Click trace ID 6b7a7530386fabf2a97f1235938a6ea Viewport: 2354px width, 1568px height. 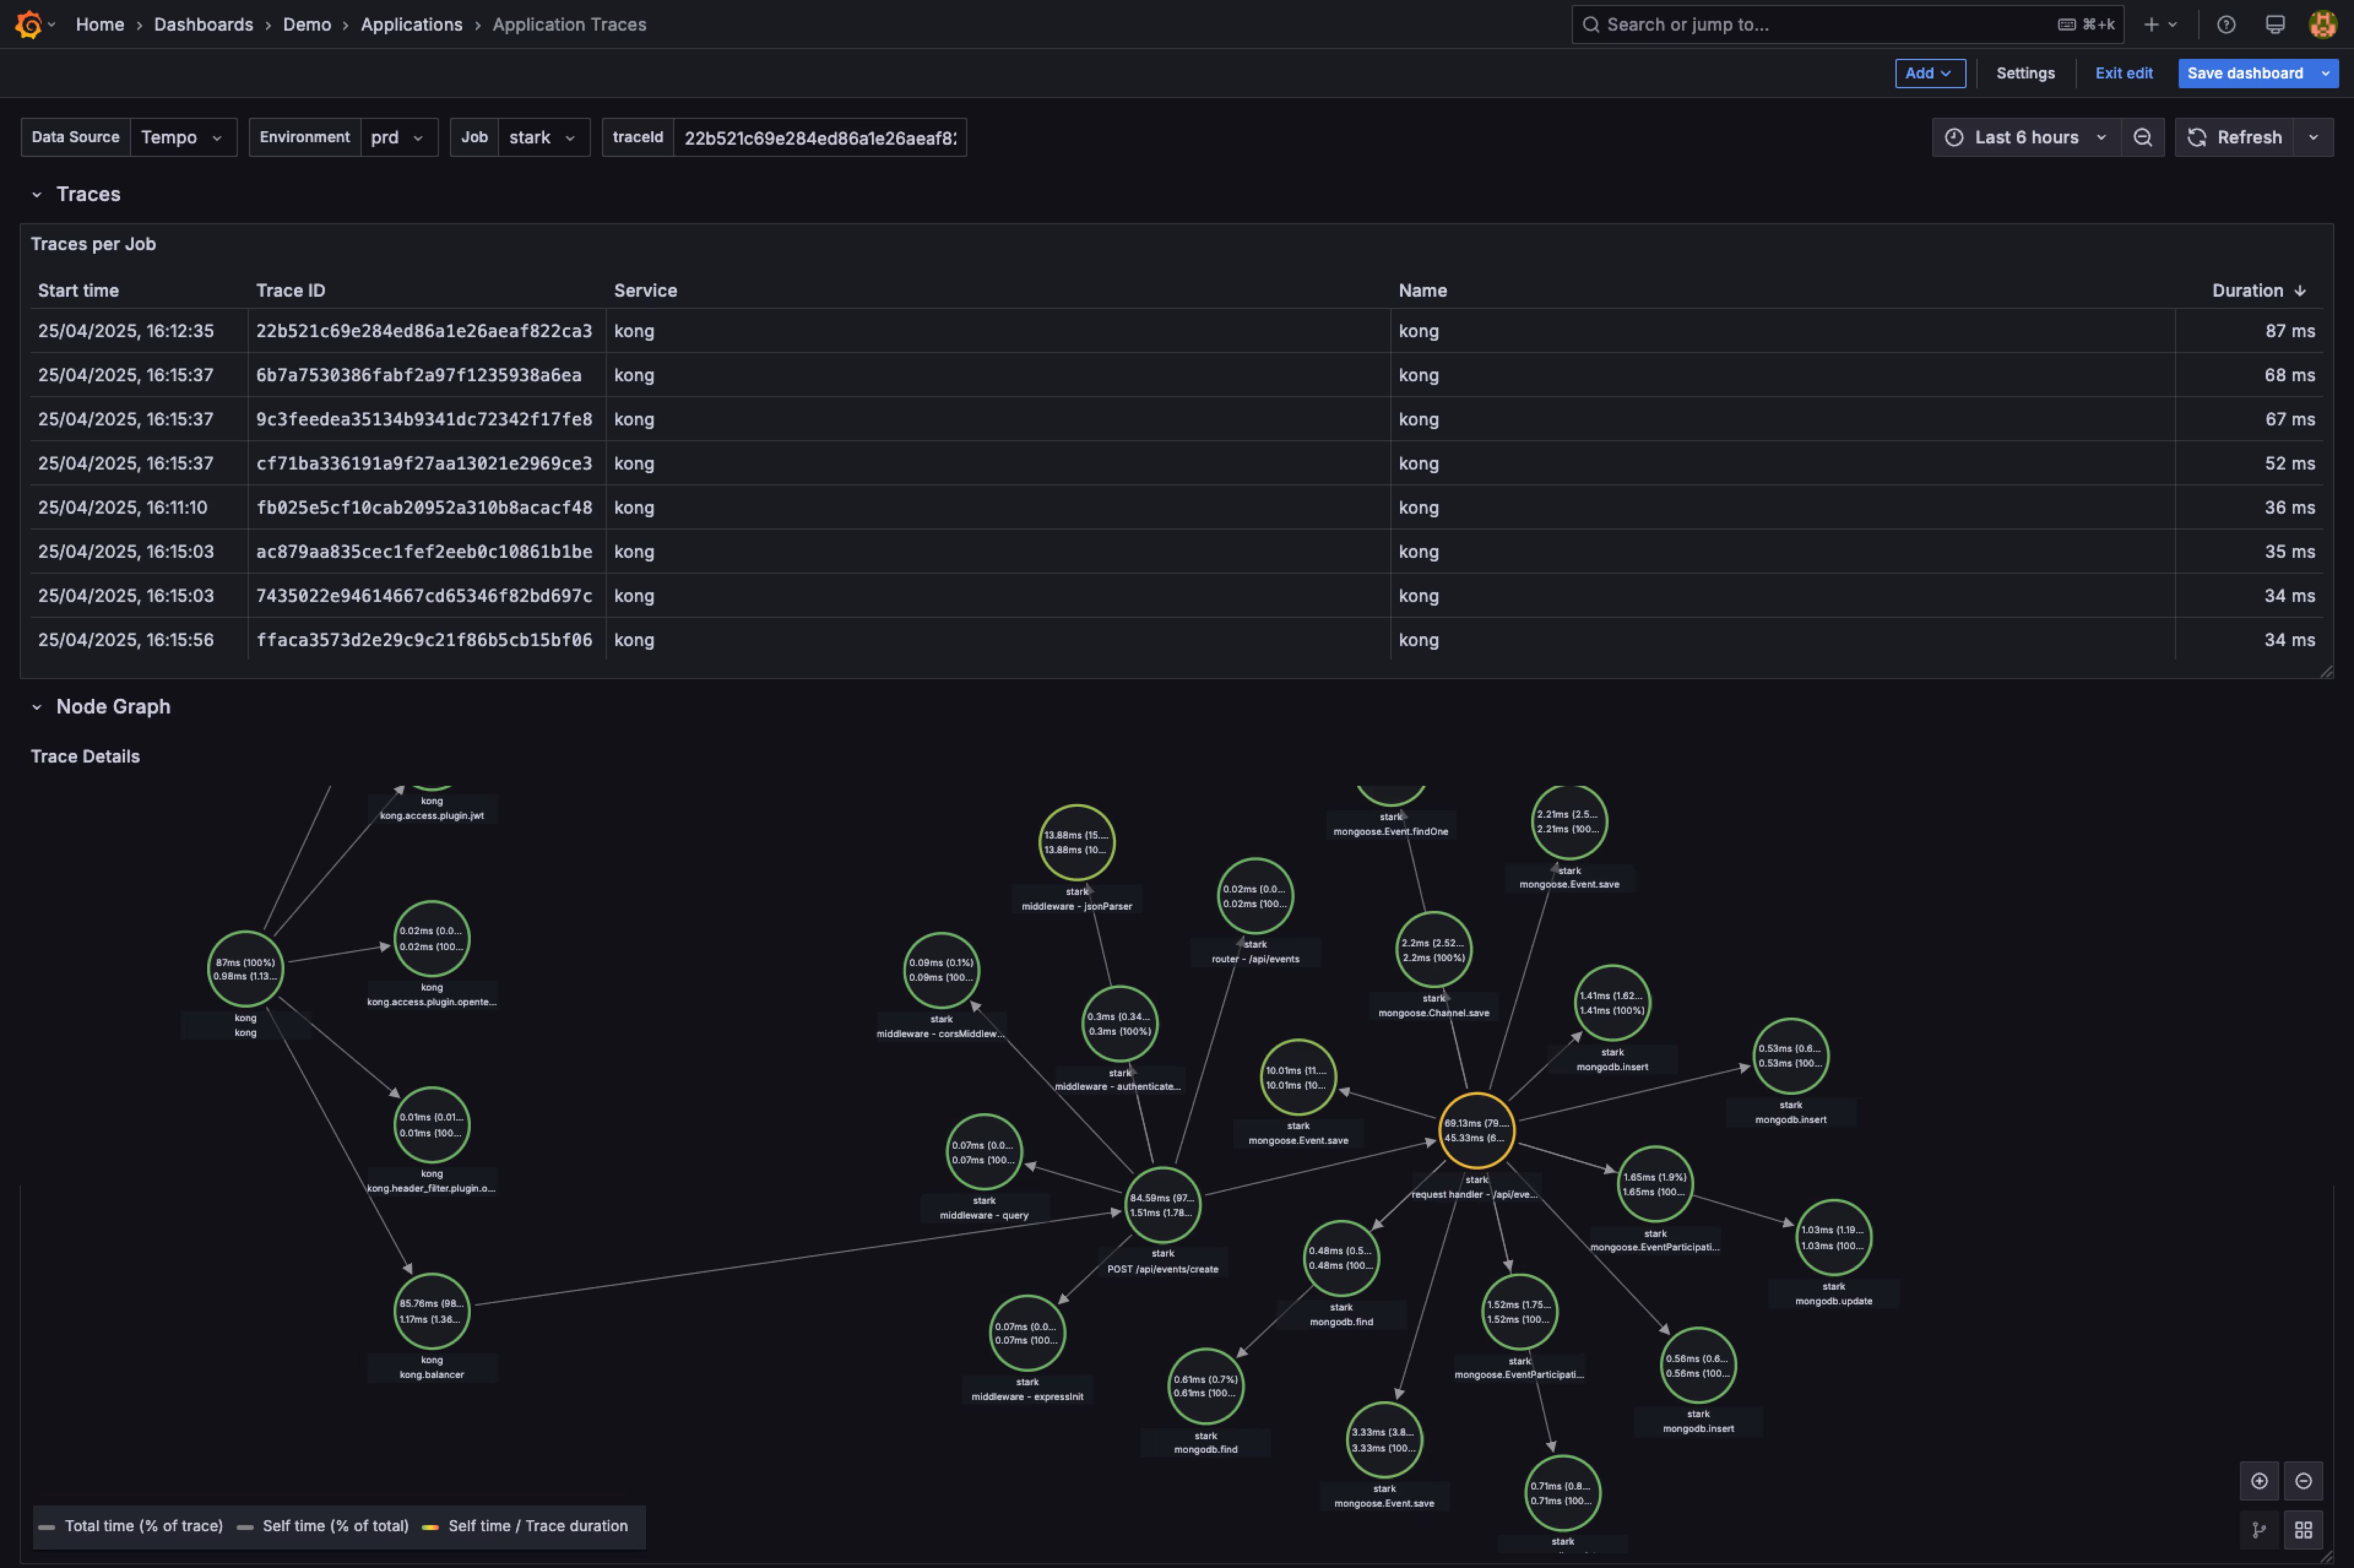(418, 375)
